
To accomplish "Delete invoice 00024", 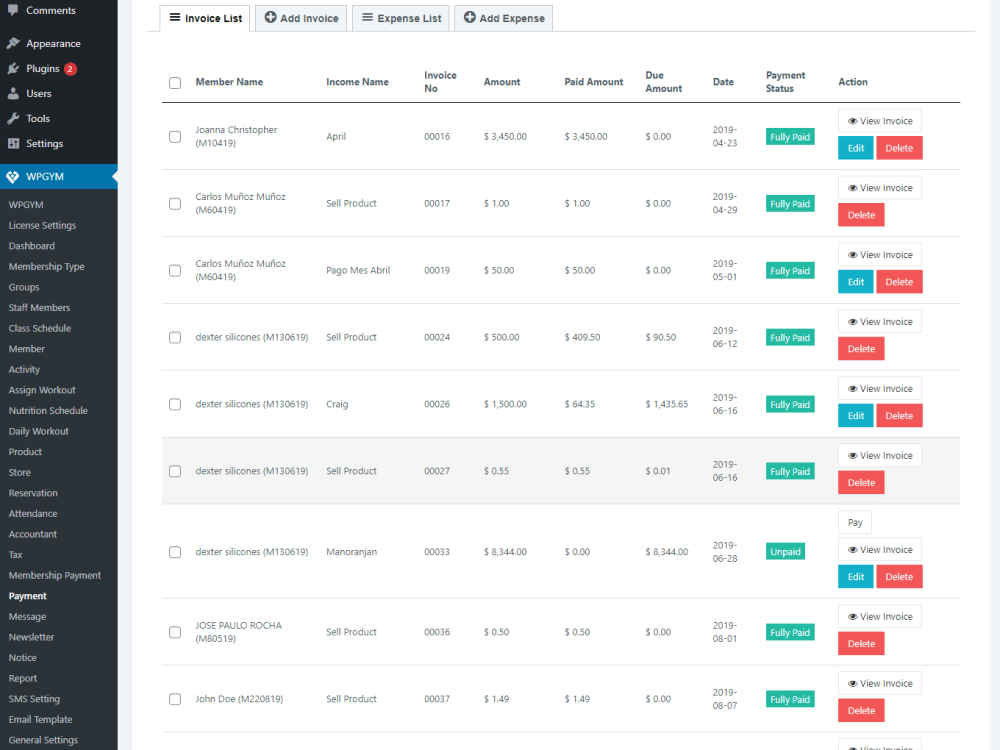I will point(861,349).
